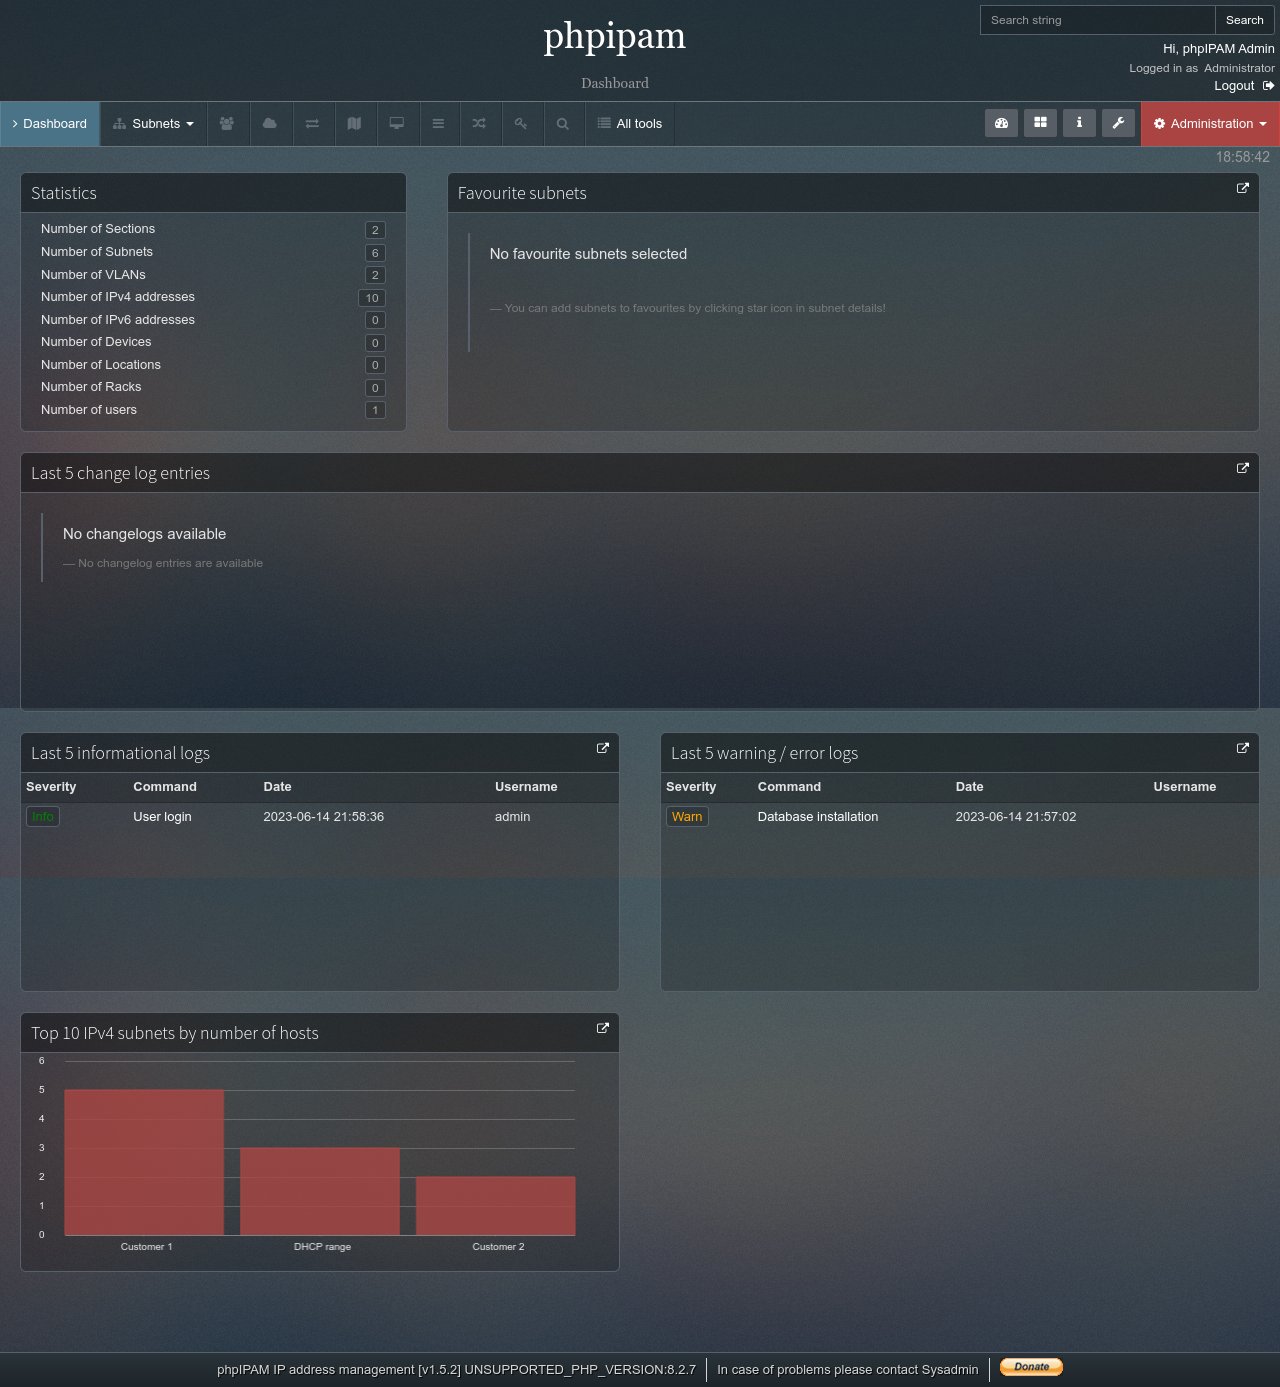This screenshot has width=1280, height=1387.
Task: Click Number of users row
Action: click(x=213, y=410)
